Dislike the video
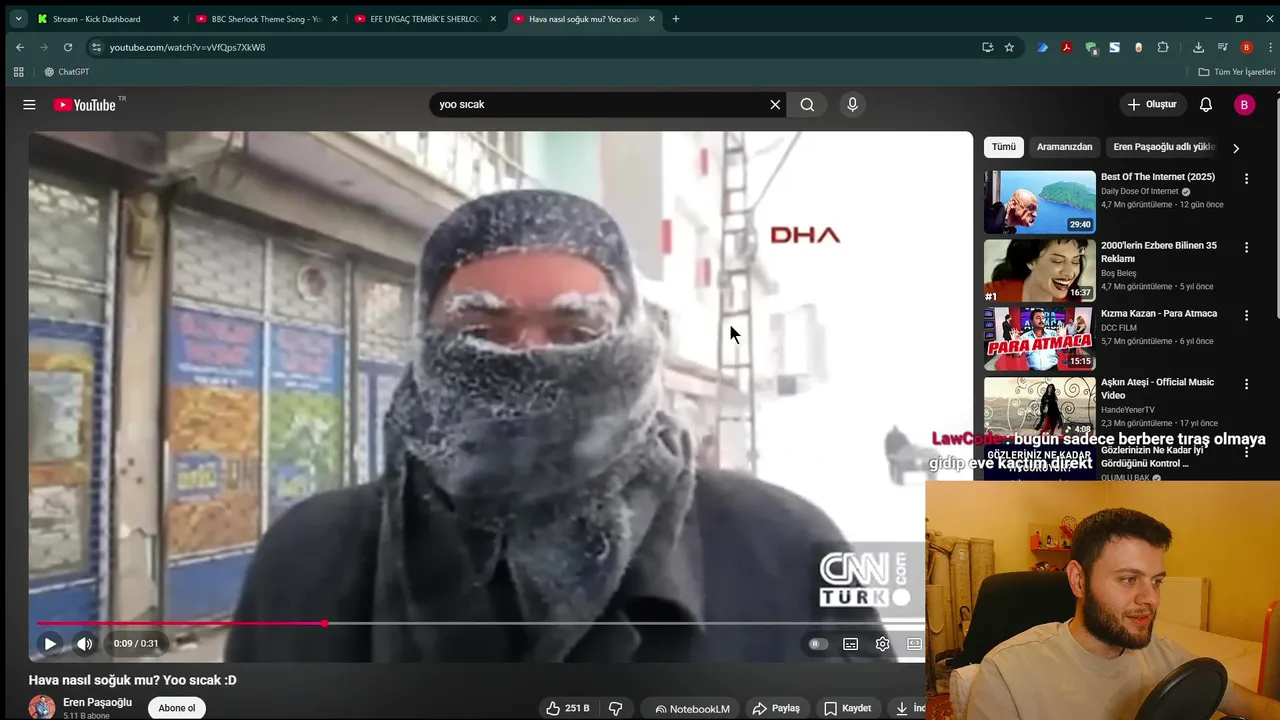 tap(616, 708)
